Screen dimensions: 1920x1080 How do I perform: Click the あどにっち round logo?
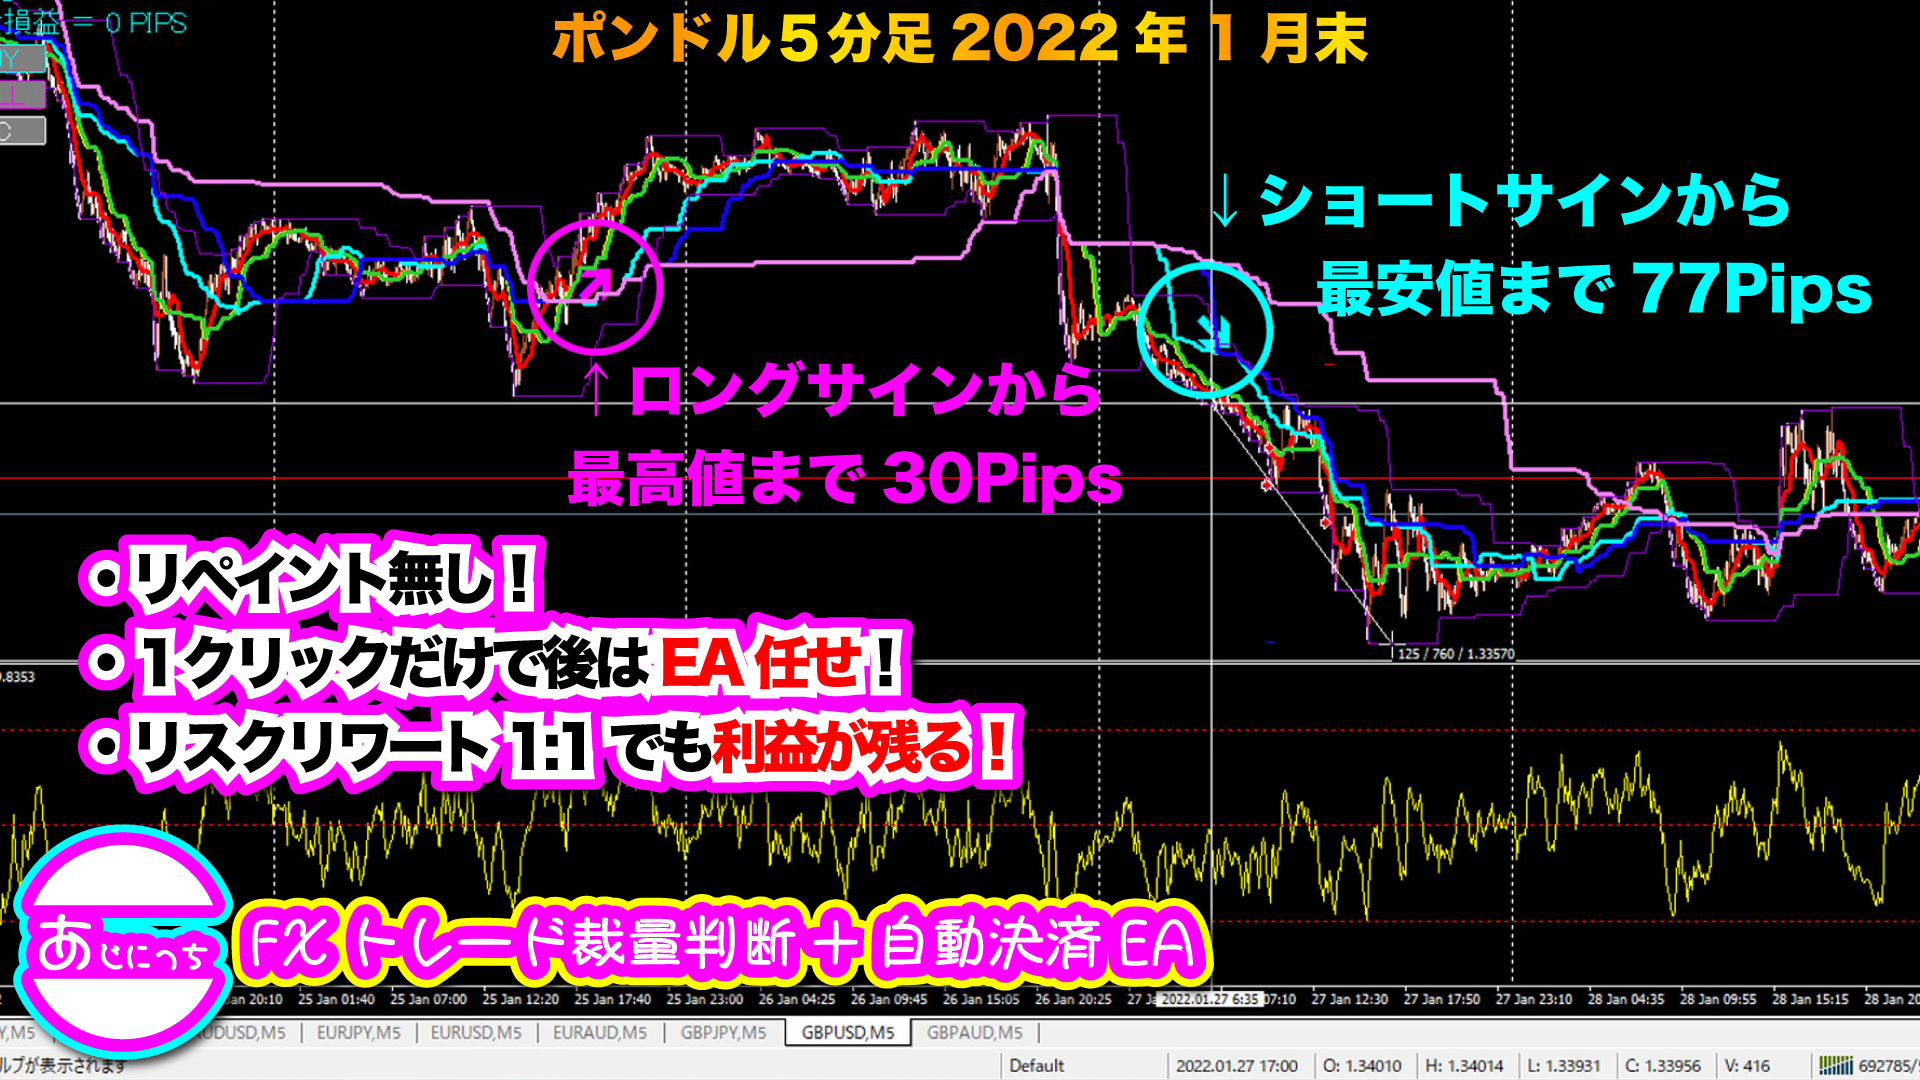(122, 943)
